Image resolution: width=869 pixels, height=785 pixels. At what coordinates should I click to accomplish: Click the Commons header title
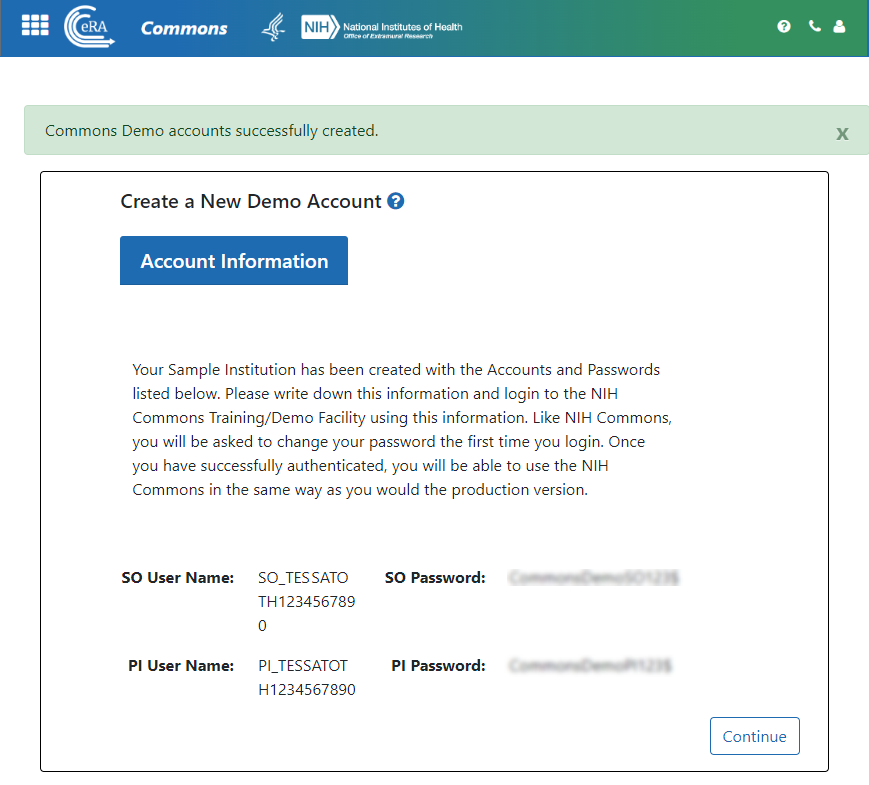pos(184,28)
